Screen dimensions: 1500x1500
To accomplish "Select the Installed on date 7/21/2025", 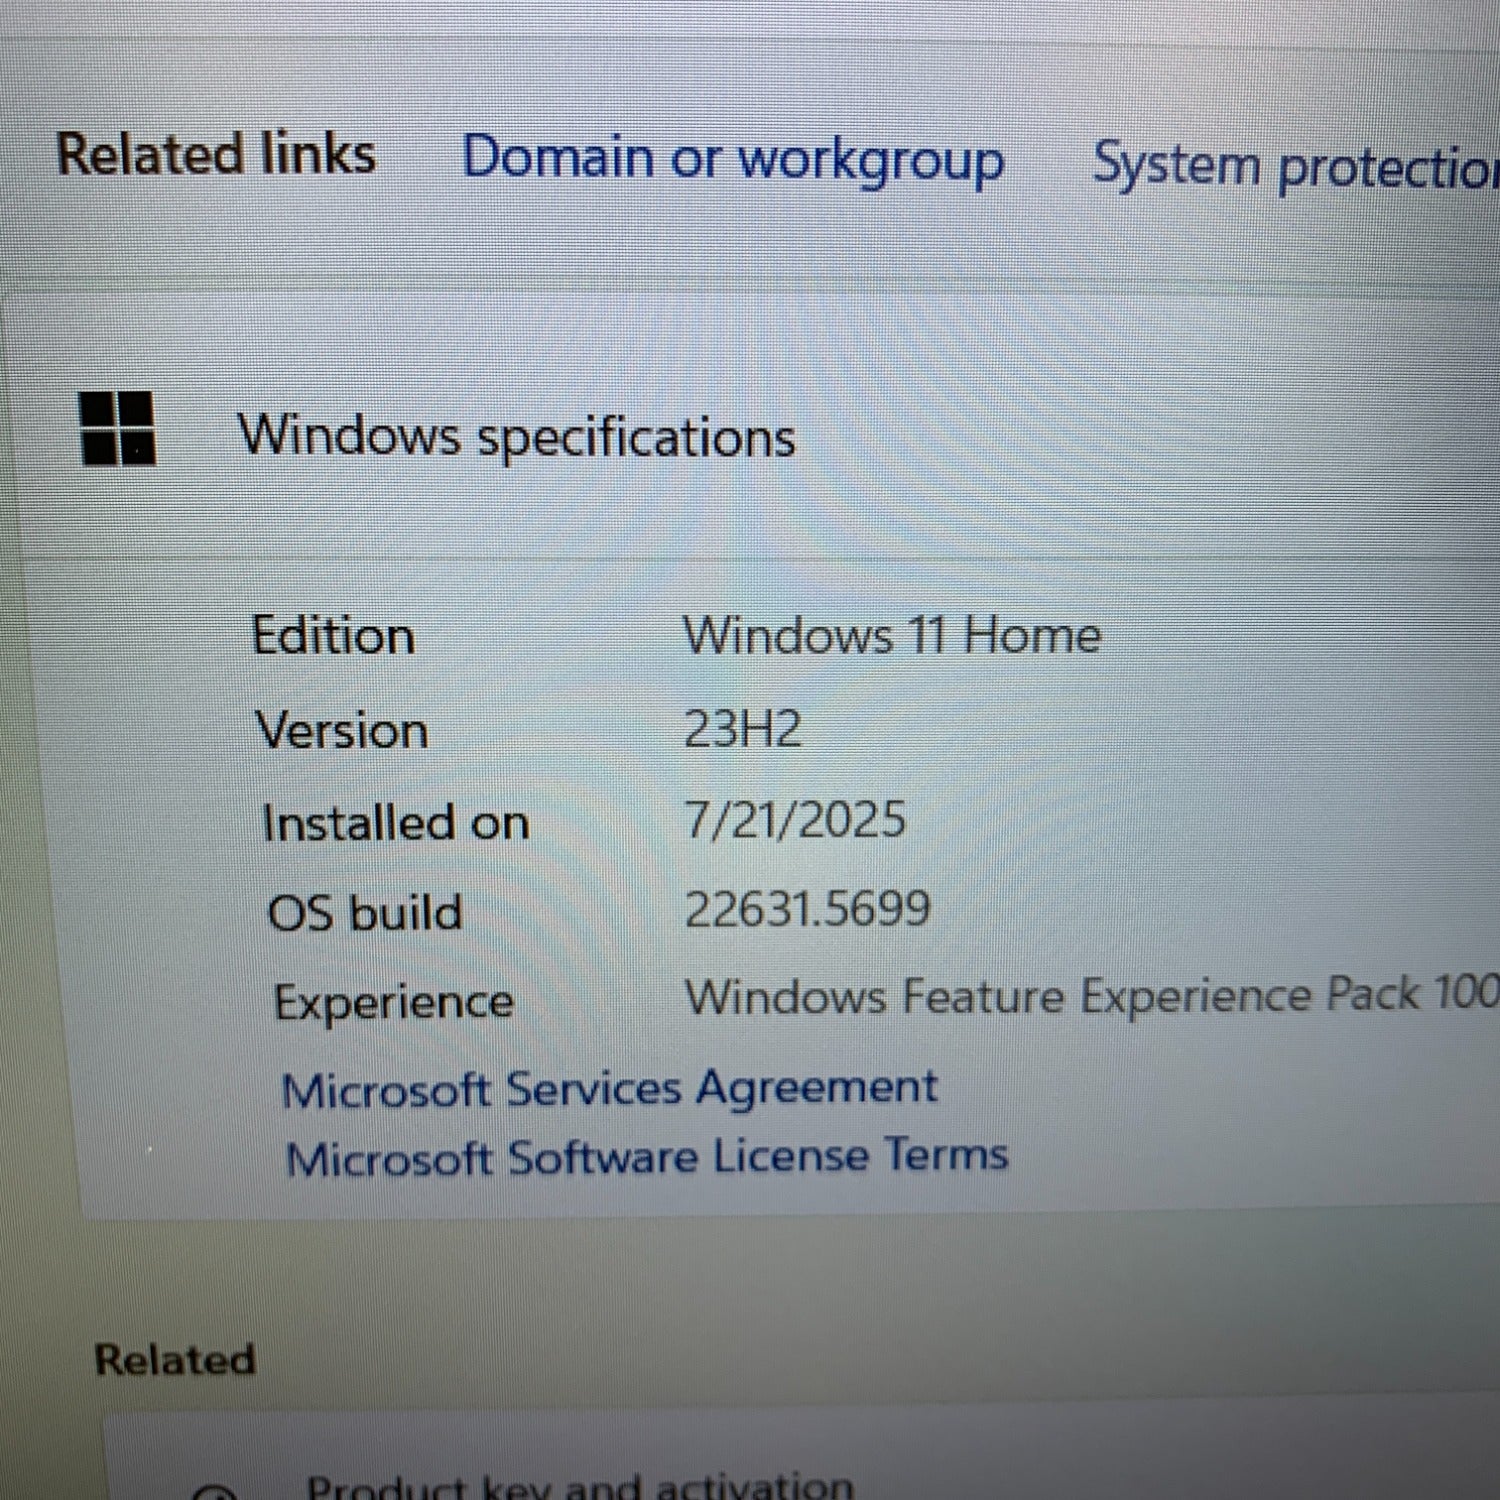I will tap(795, 819).
